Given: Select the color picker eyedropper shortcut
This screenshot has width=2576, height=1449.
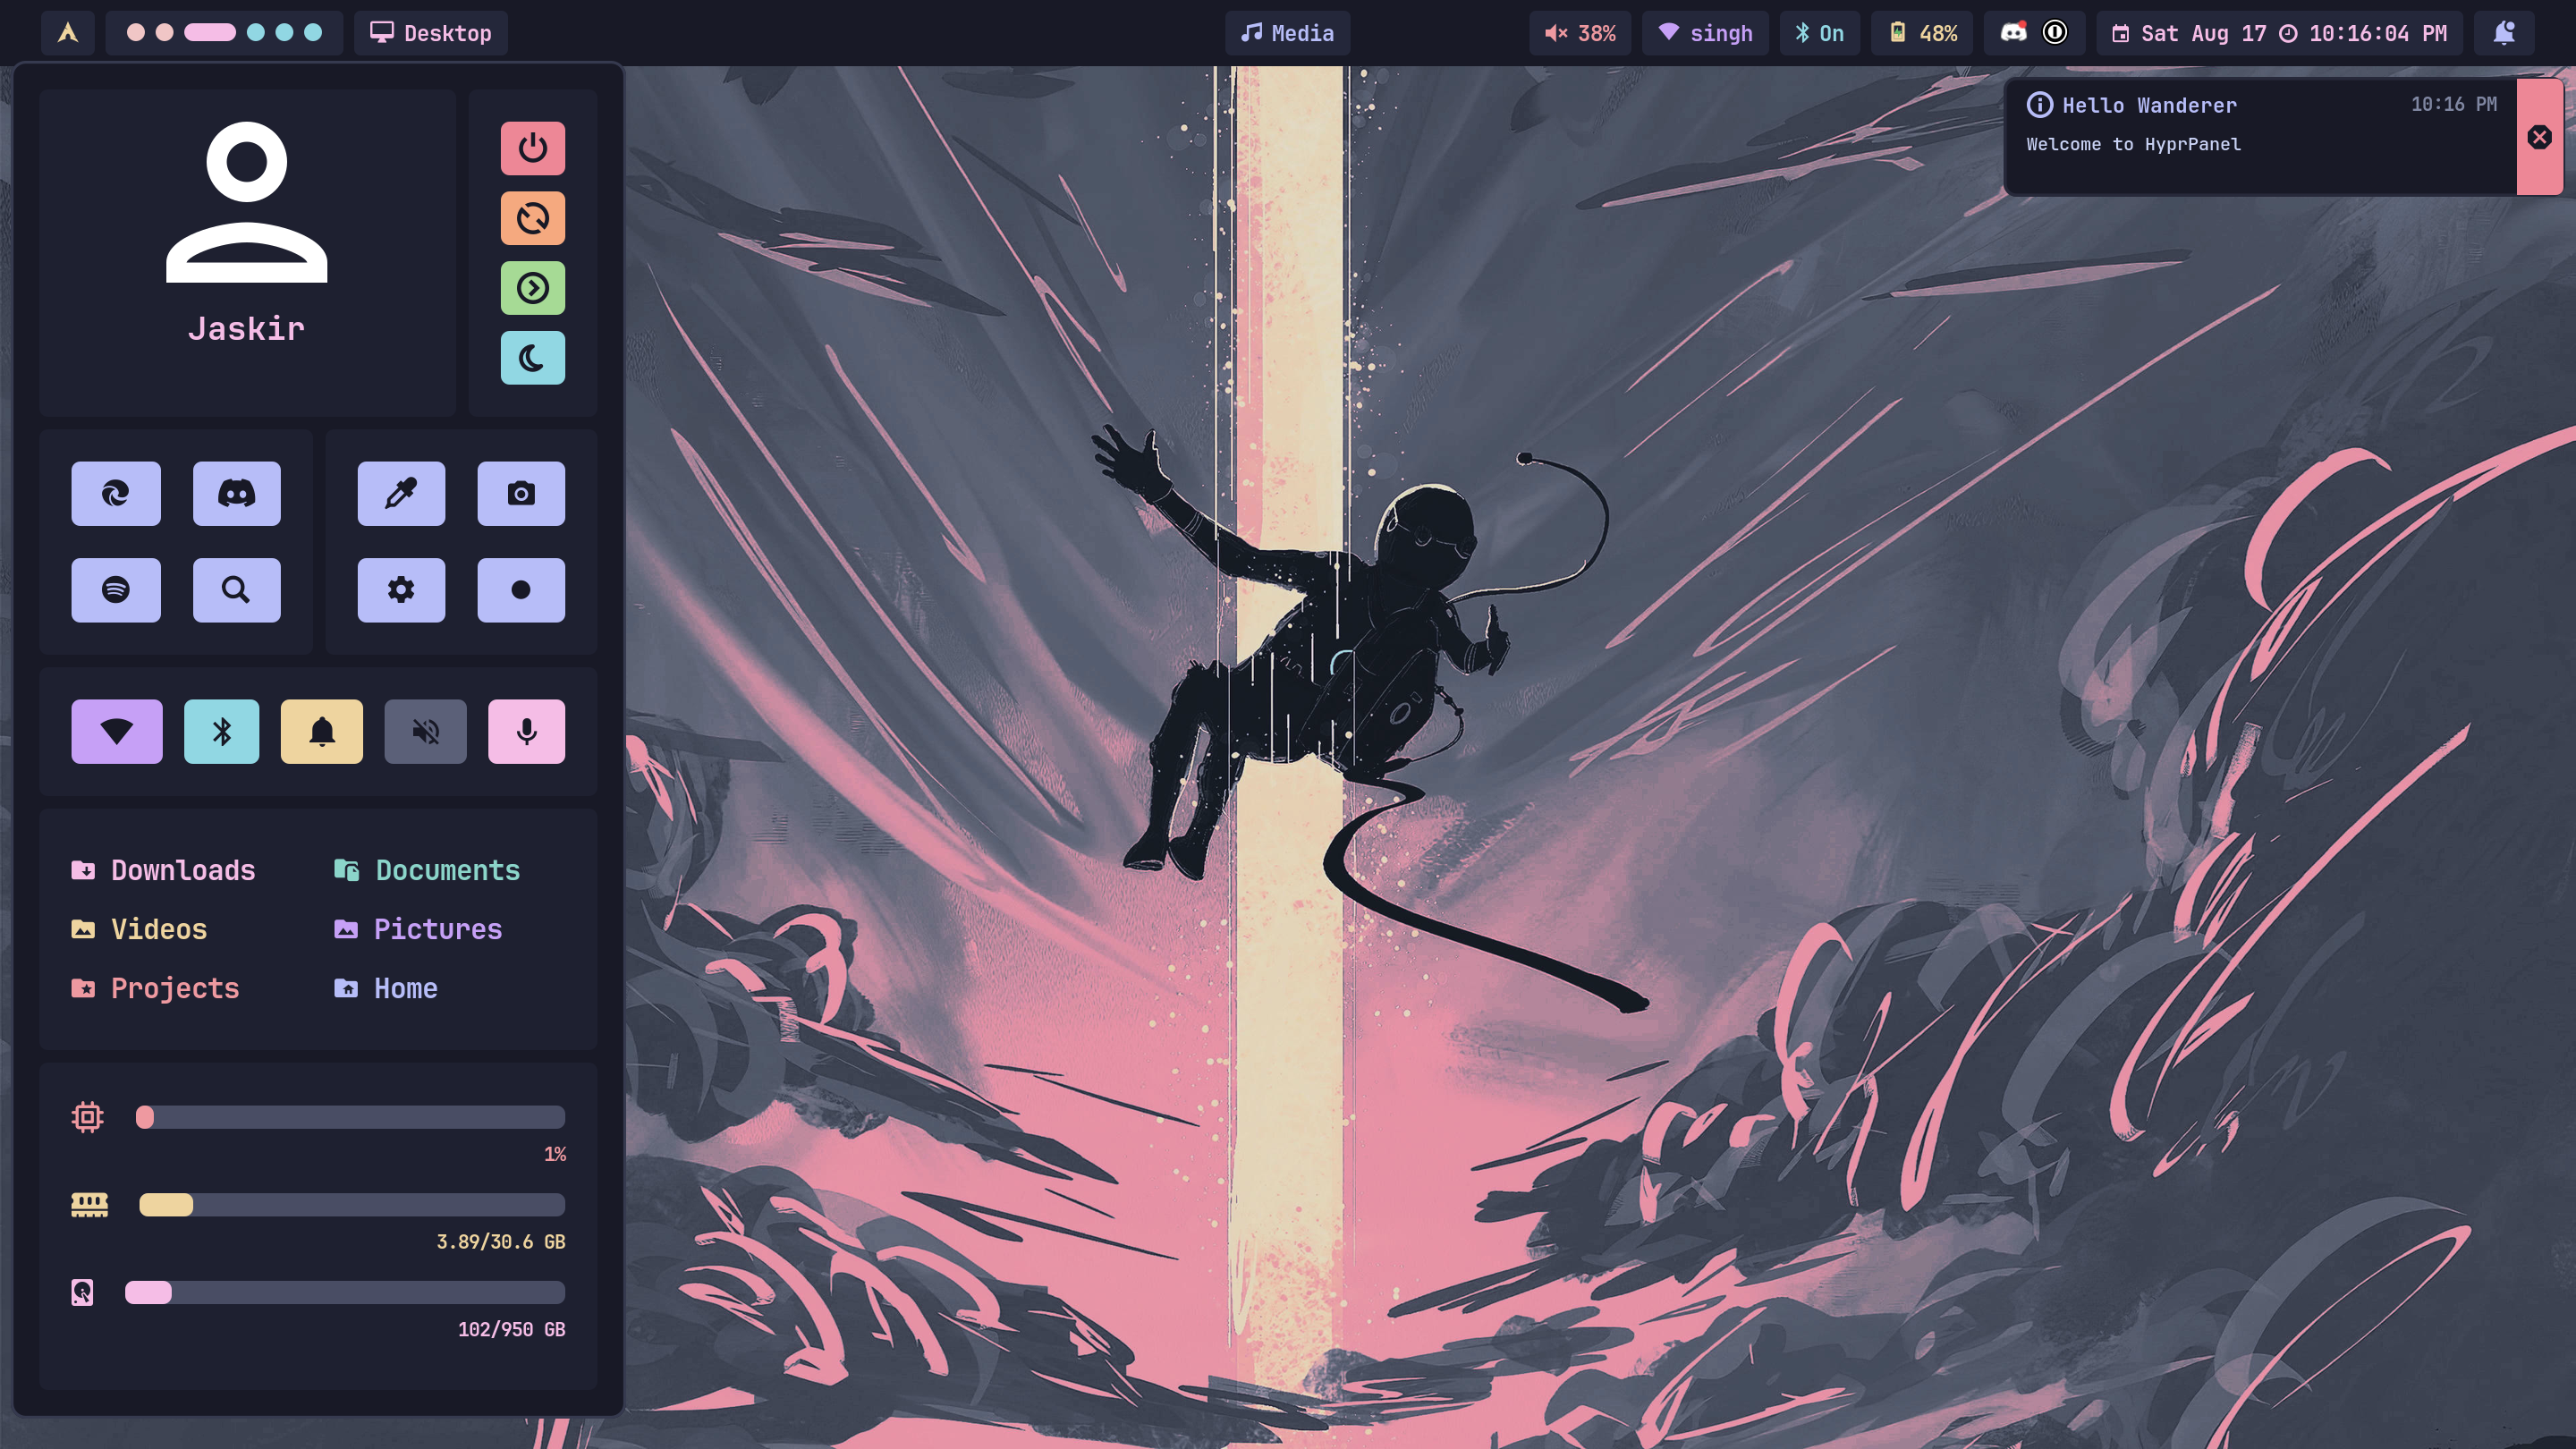Looking at the screenshot, I should (401, 493).
